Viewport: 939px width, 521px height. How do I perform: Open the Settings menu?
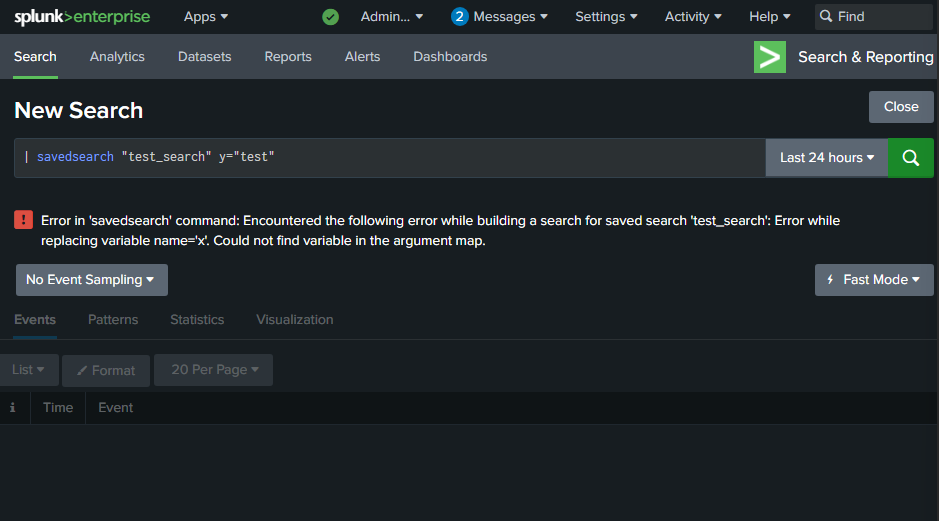click(x=606, y=17)
